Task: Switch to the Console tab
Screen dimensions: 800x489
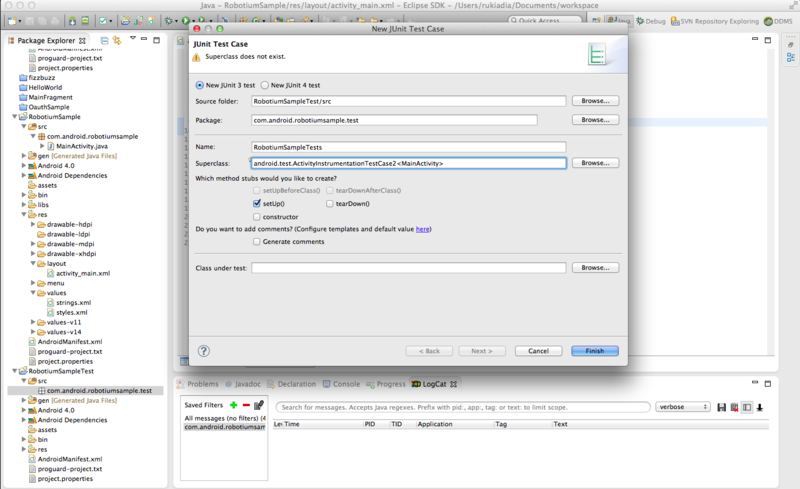Action: [341, 384]
